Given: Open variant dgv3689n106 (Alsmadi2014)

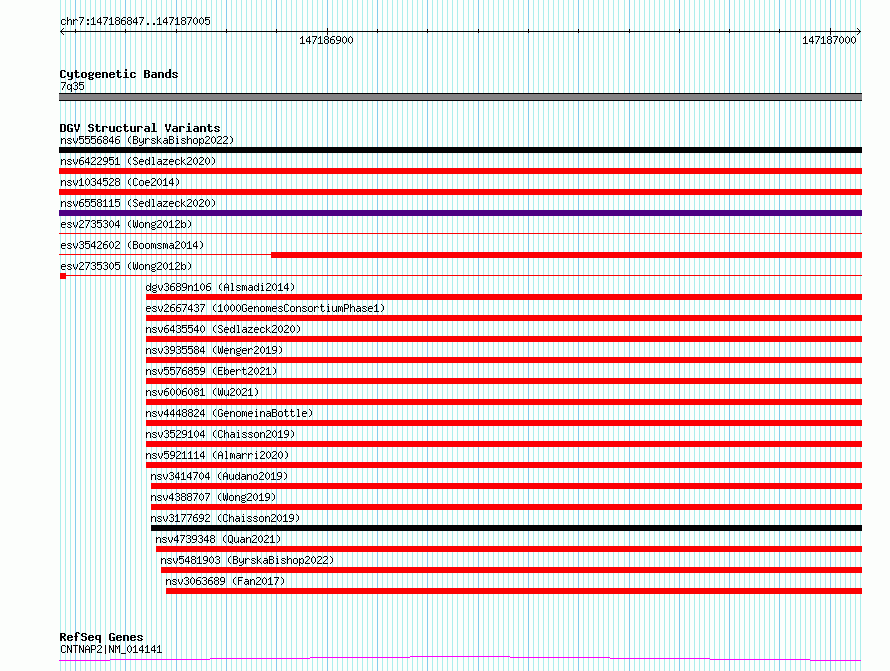Looking at the screenshot, I should (220, 287).
